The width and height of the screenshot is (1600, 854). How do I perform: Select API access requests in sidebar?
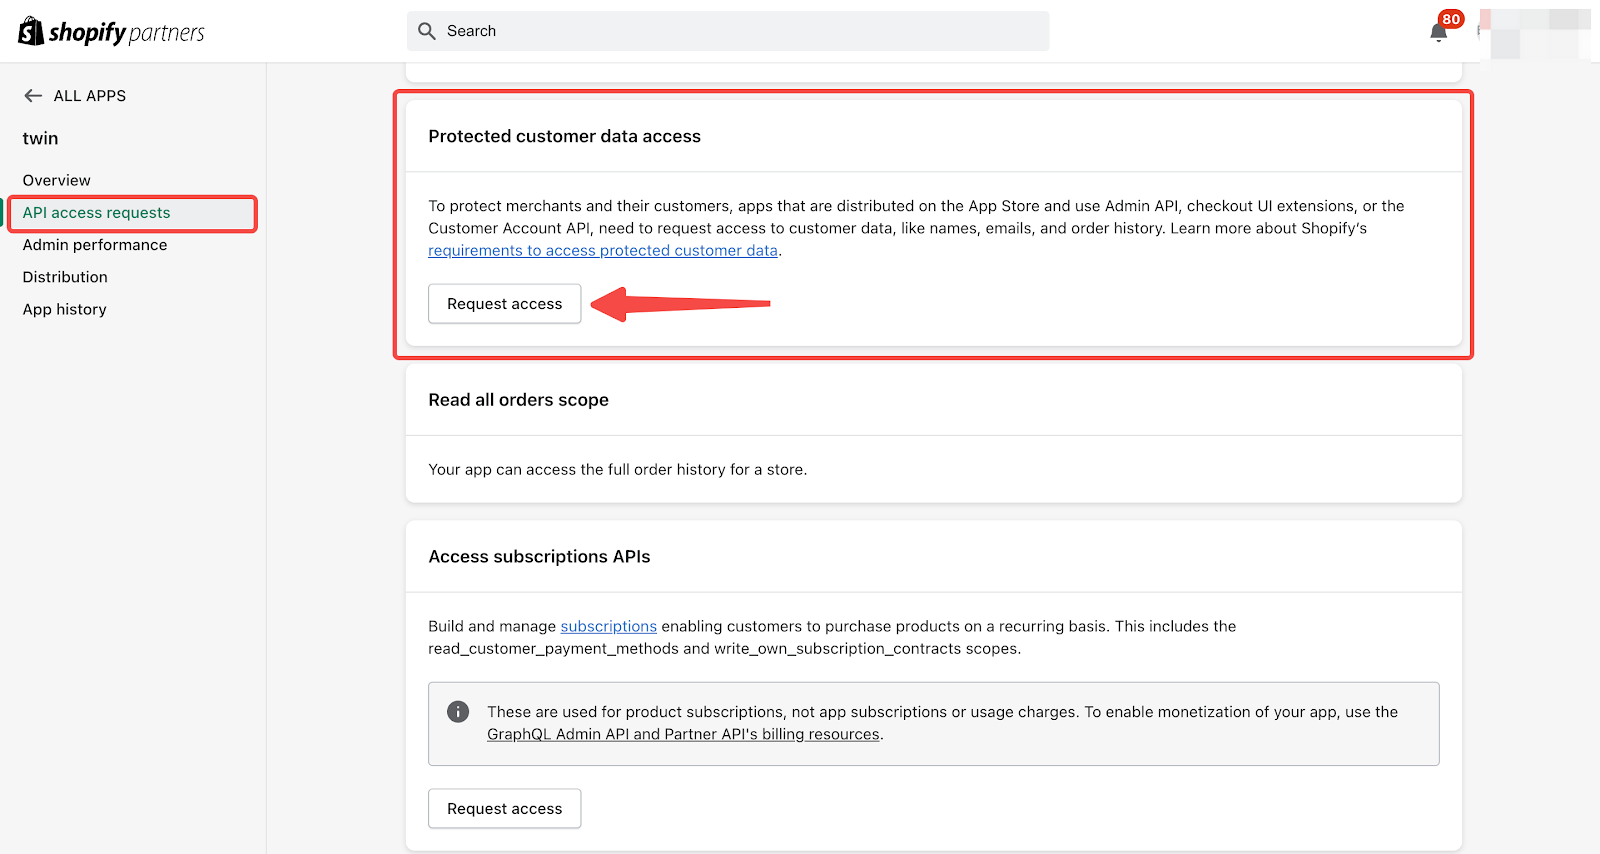coord(97,213)
